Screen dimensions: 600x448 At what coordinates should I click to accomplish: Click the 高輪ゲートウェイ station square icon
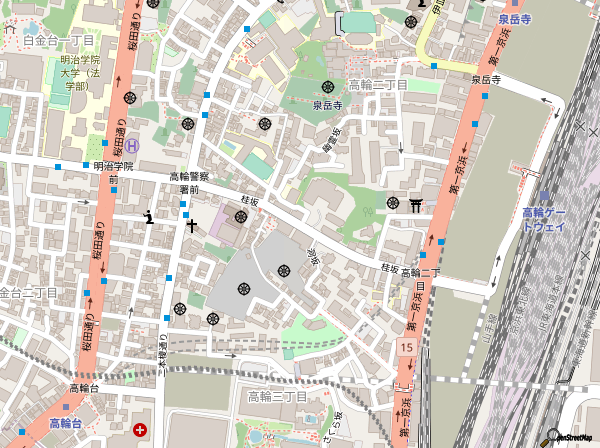(x=543, y=198)
